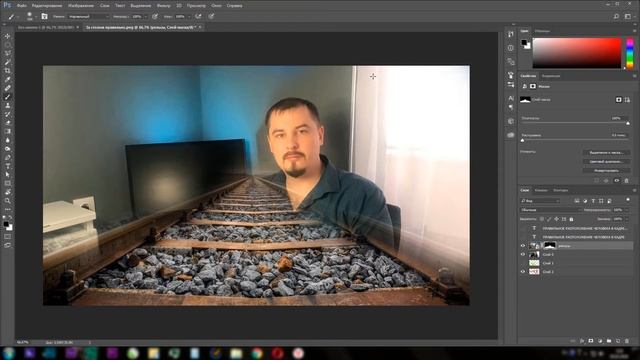Open brush opacity dropdown arrow in options bar
Viewport: 640px width, 360px height.
click(x=145, y=17)
